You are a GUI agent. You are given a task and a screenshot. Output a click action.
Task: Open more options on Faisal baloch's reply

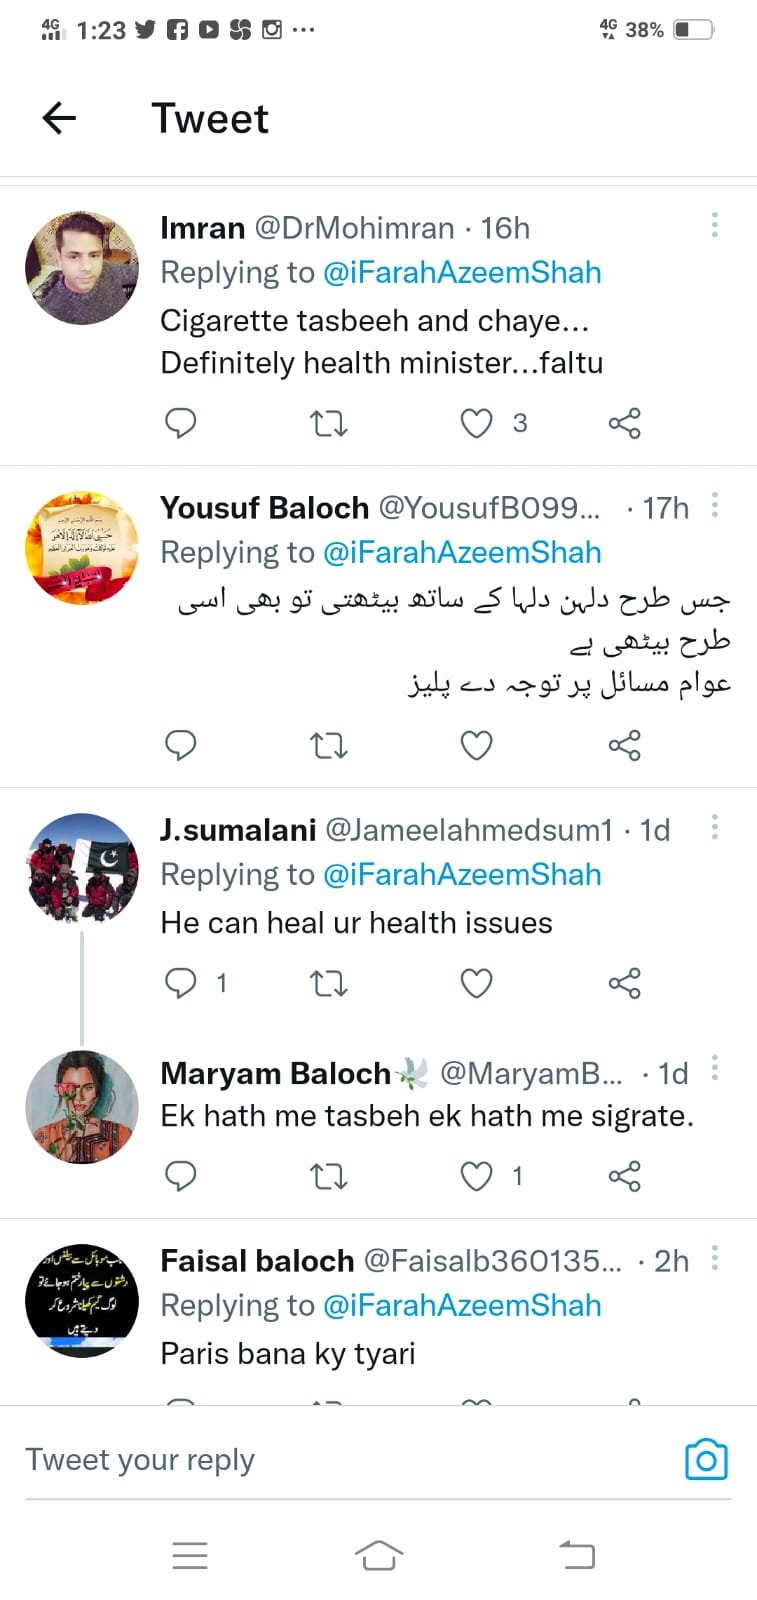(x=715, y=1257)
